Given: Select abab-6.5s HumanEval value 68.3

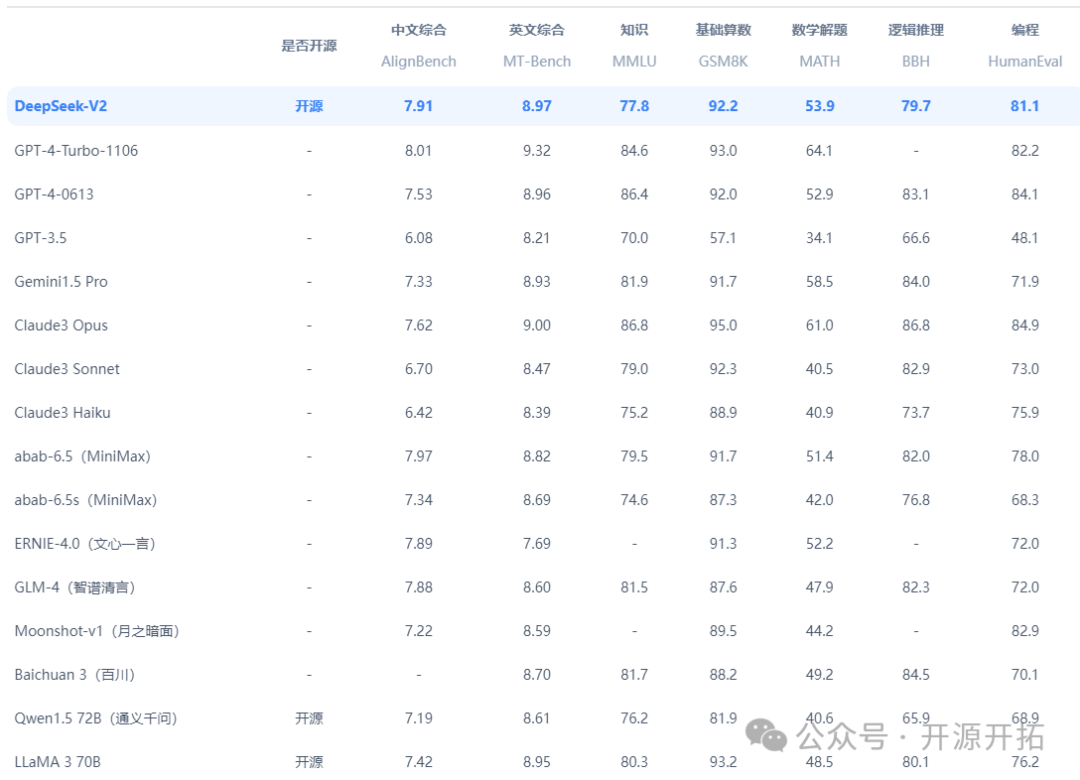Looking at the screenshot, I should [1025, 500].
